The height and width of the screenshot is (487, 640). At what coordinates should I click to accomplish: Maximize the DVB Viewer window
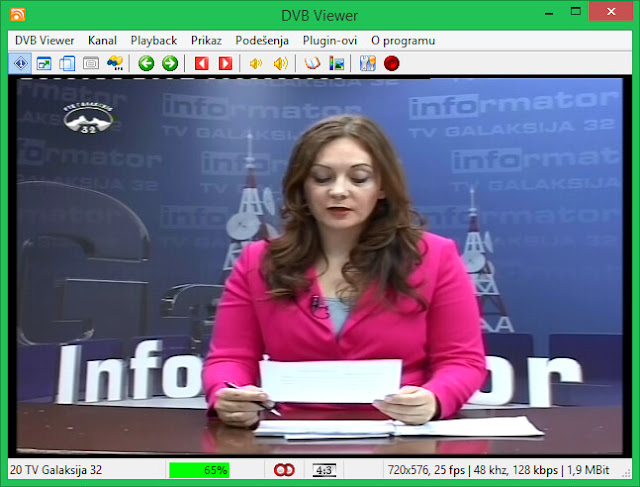[576, 11]
